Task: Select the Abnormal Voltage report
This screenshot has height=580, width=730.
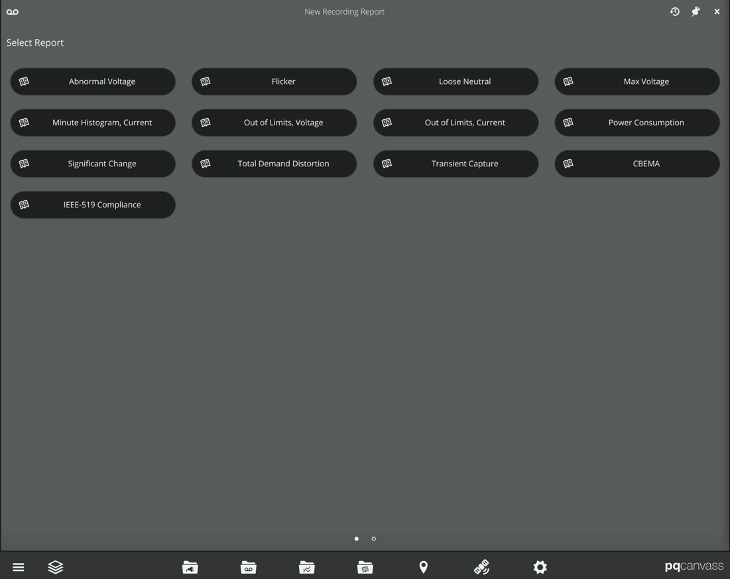Action: (93, 82)
